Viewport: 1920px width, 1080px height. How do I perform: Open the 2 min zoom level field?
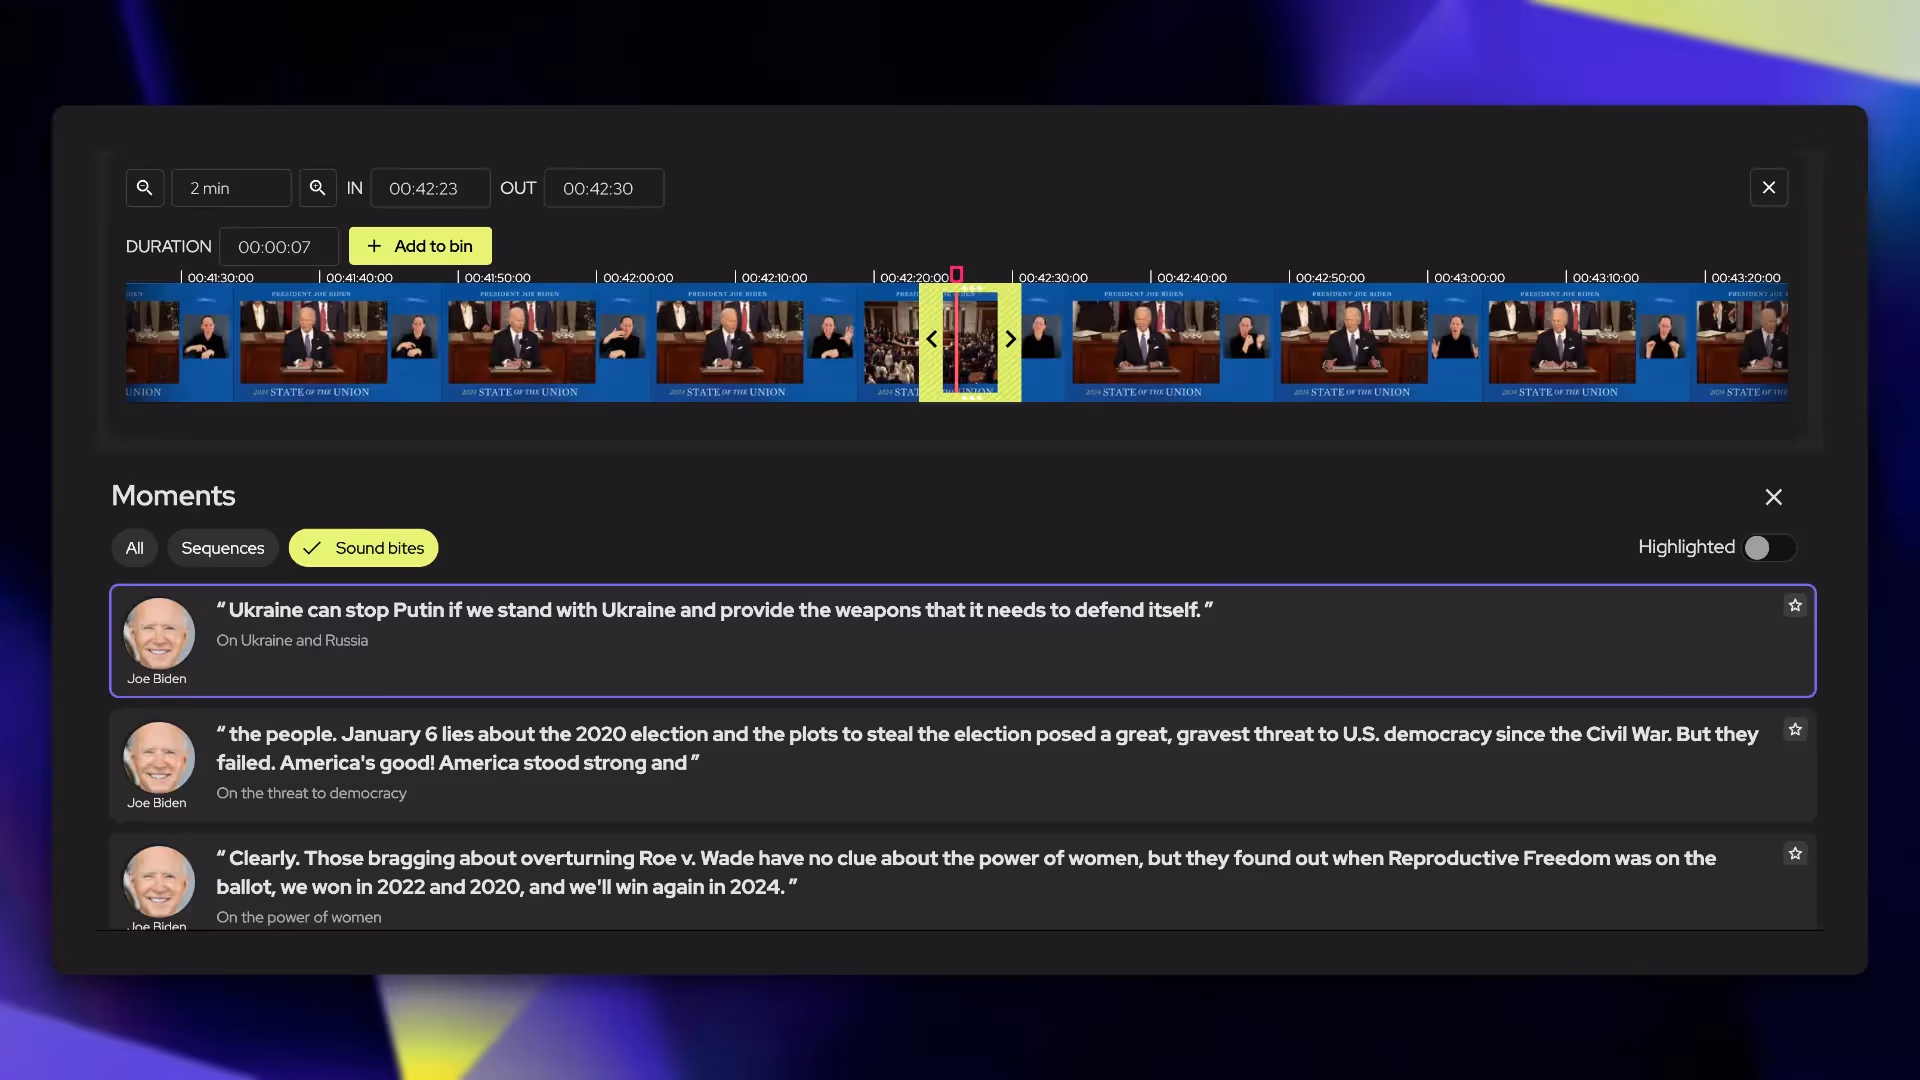click(231, 188)
